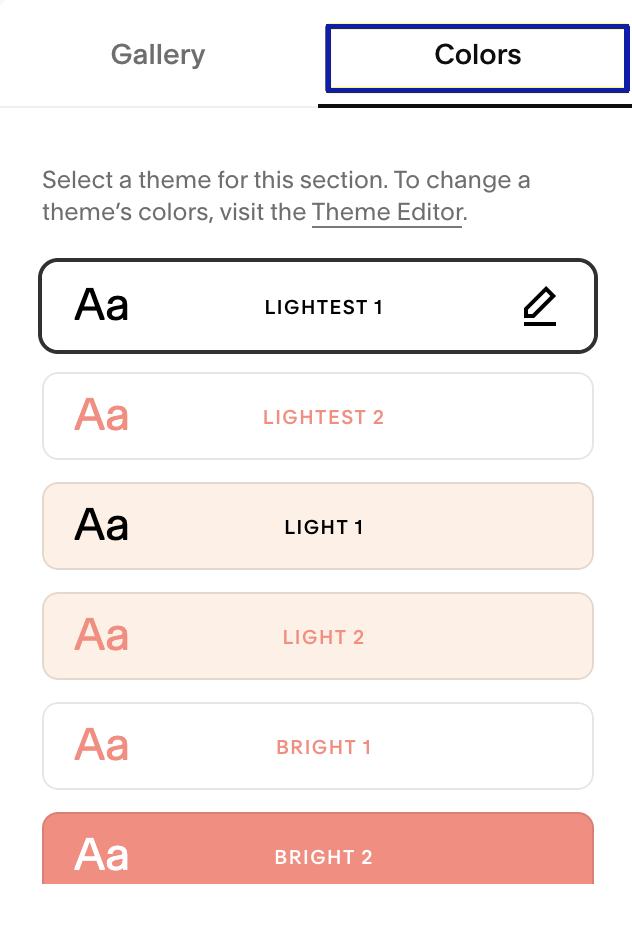The height and width of the screenshot is (942, 632).
Task: Click the Aa preview in Bright 1
Action: pyautogui.click(x=102, y=744)
